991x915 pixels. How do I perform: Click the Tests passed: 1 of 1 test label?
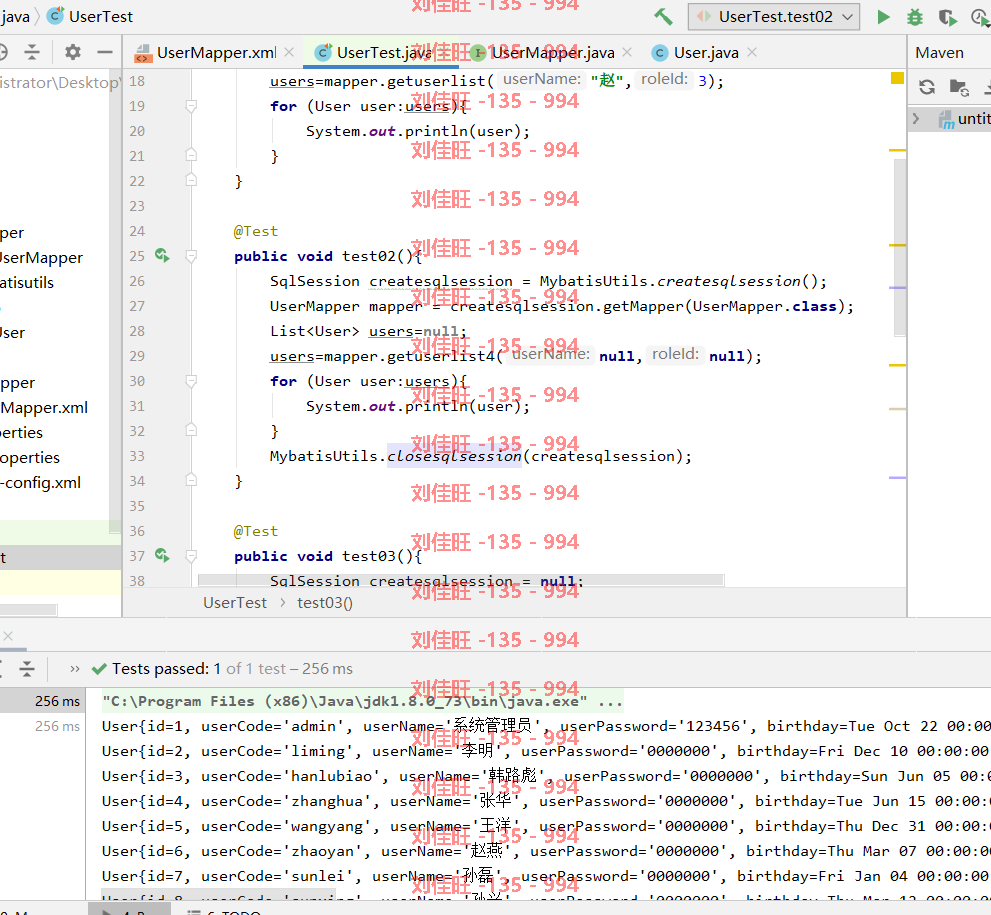(233, 669)
